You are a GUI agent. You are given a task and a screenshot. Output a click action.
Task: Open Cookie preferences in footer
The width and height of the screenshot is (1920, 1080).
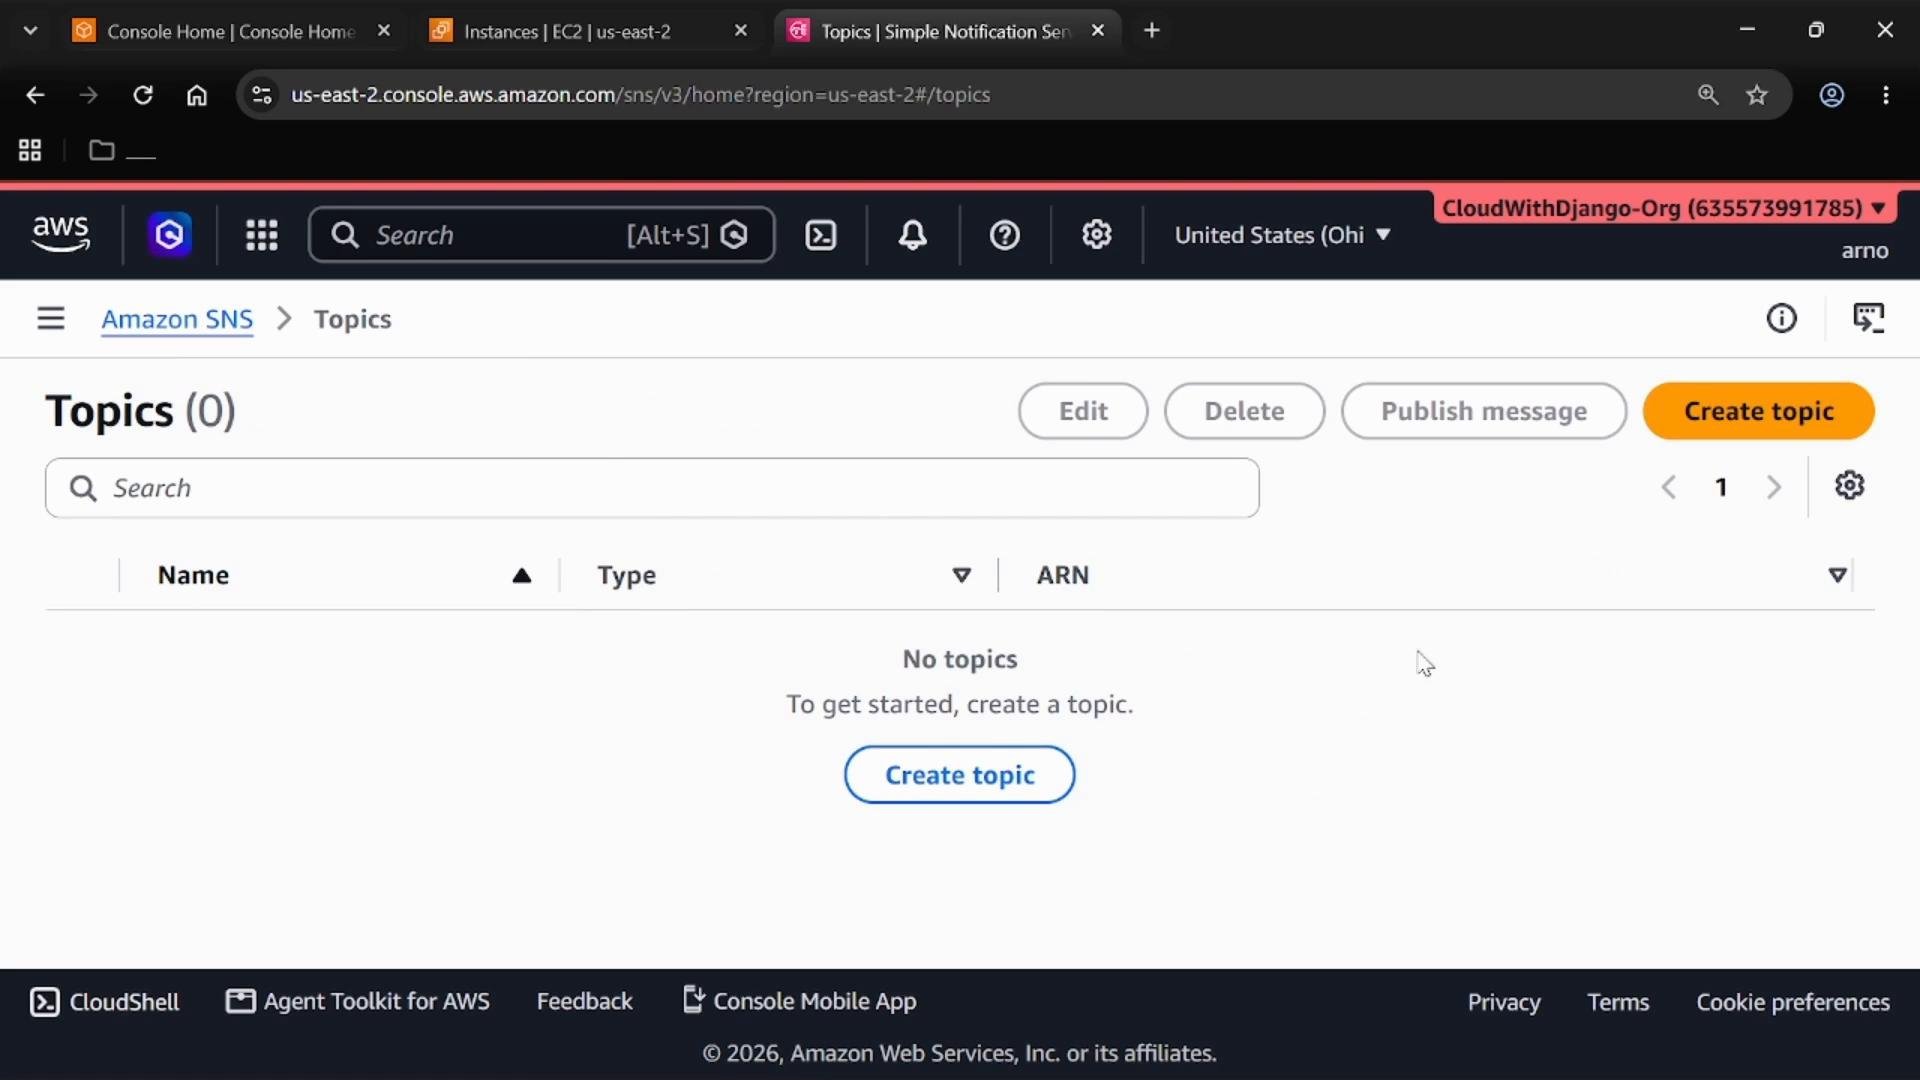coord(1793,1002)
